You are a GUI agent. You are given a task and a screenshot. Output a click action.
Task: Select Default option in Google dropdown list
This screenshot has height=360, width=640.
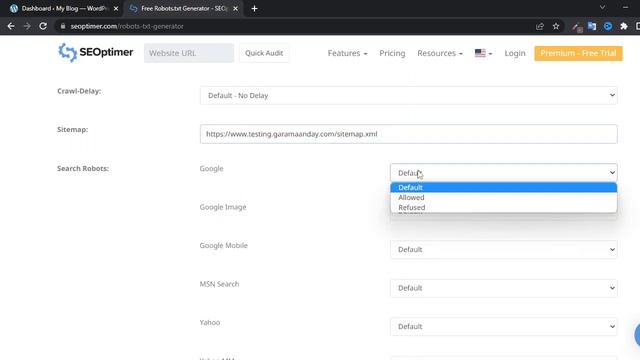[504, 187]
